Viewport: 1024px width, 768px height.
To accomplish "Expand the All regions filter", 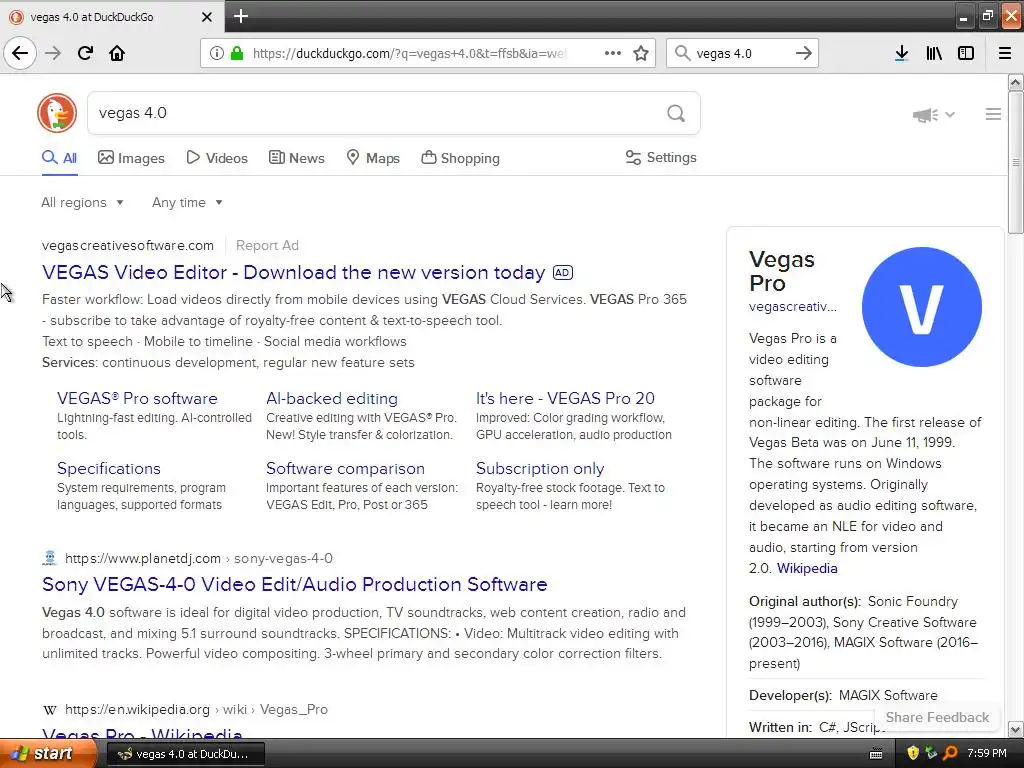I will point(82,202).
